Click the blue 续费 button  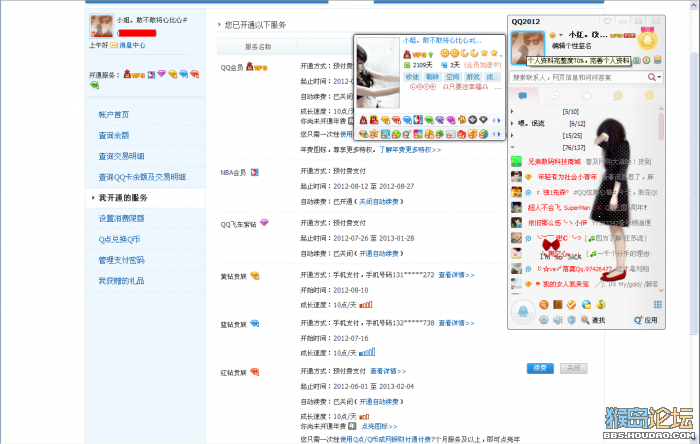pyautogui.click(x=540, y=368)
